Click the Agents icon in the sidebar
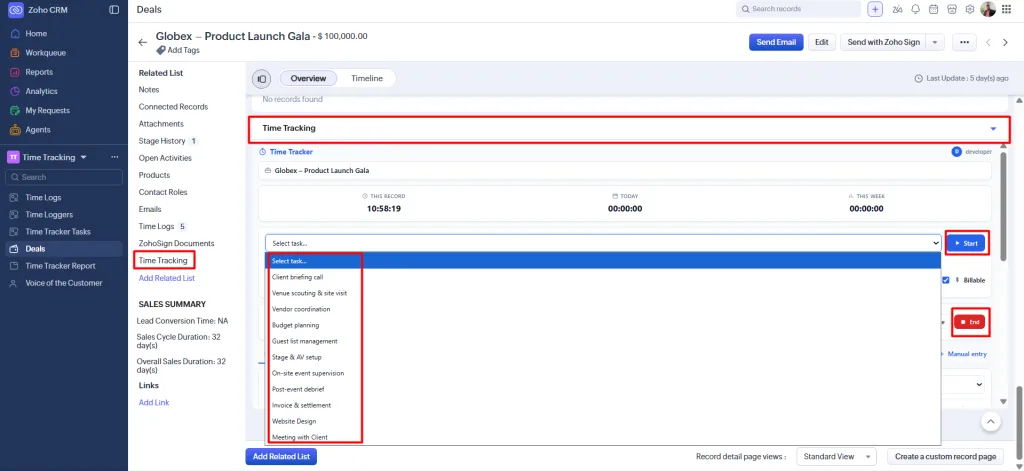This screenshot has width=1024, height=471. (15, 130)
